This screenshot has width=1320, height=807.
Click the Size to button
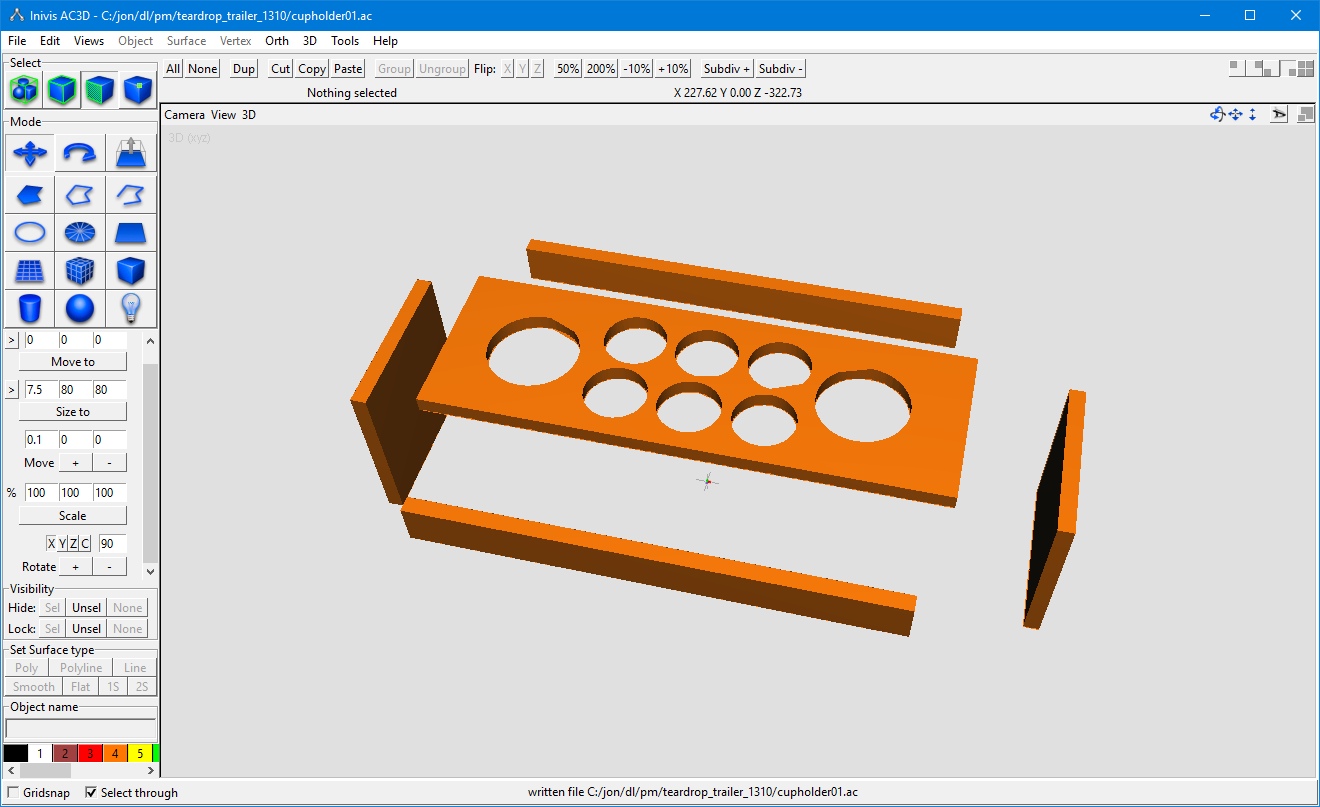tap(73, 412)
